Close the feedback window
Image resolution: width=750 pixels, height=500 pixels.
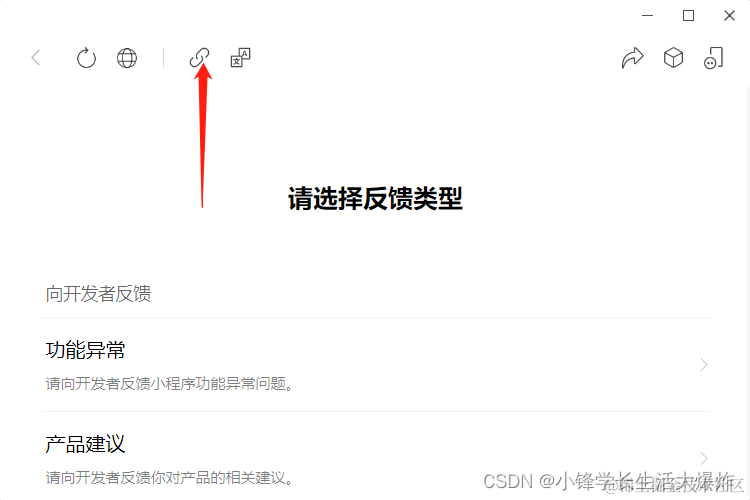tap(729, 15)
